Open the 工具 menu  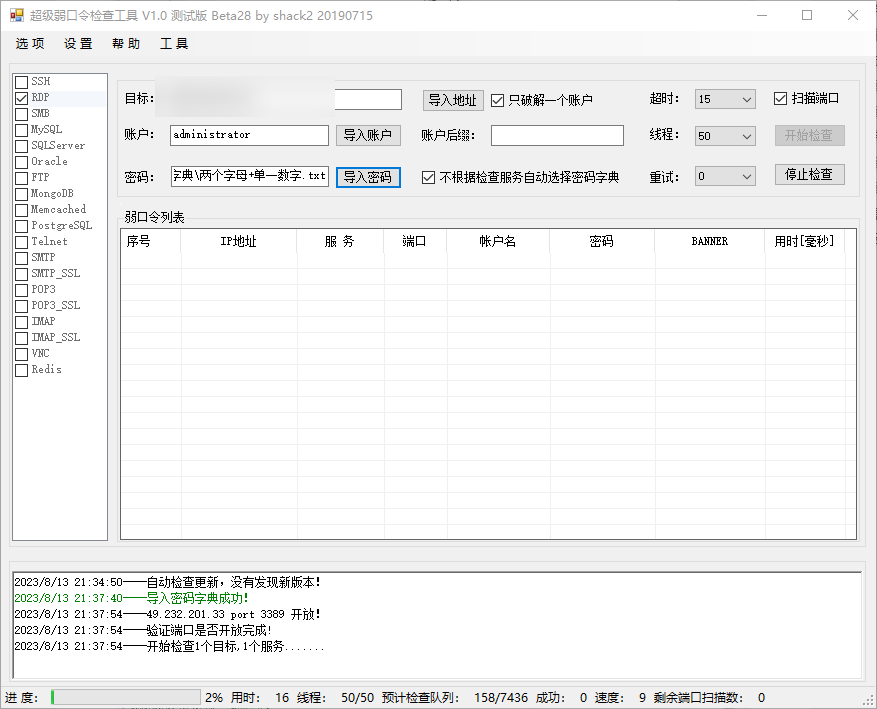(172, 43)
